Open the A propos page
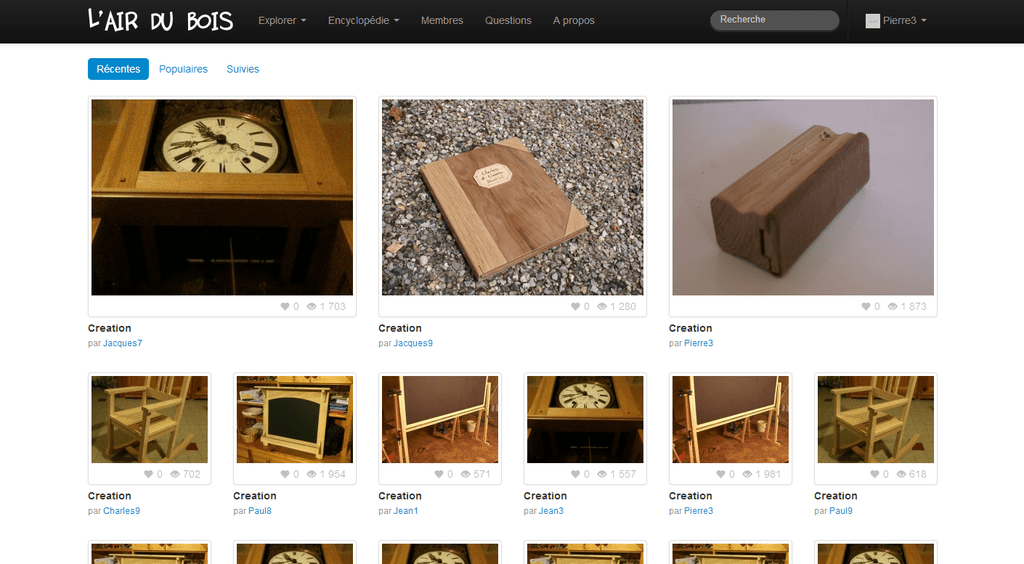This screenshot has height=564, width=1024. 574,21
